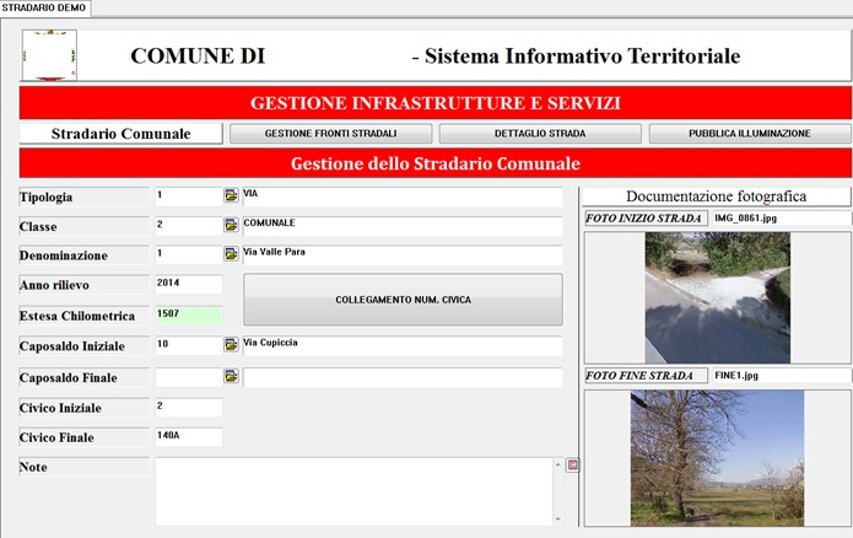Open the Tipologia lookup folder icon
The height and width of the screenshot is (538, 853).
click(231, 196)
